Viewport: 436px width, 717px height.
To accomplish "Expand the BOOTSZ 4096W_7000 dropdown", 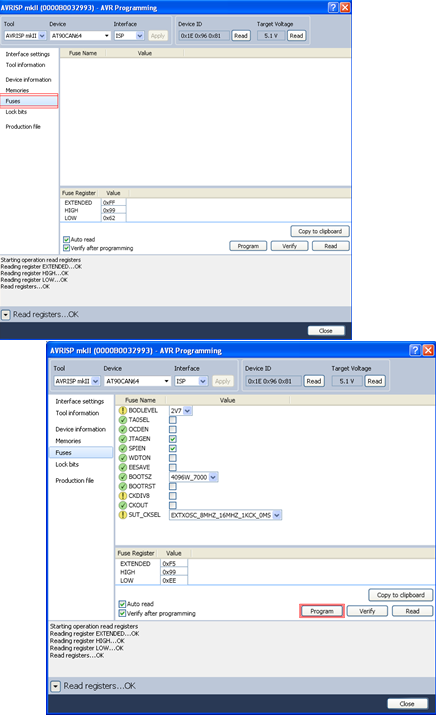I will (213, 477).
